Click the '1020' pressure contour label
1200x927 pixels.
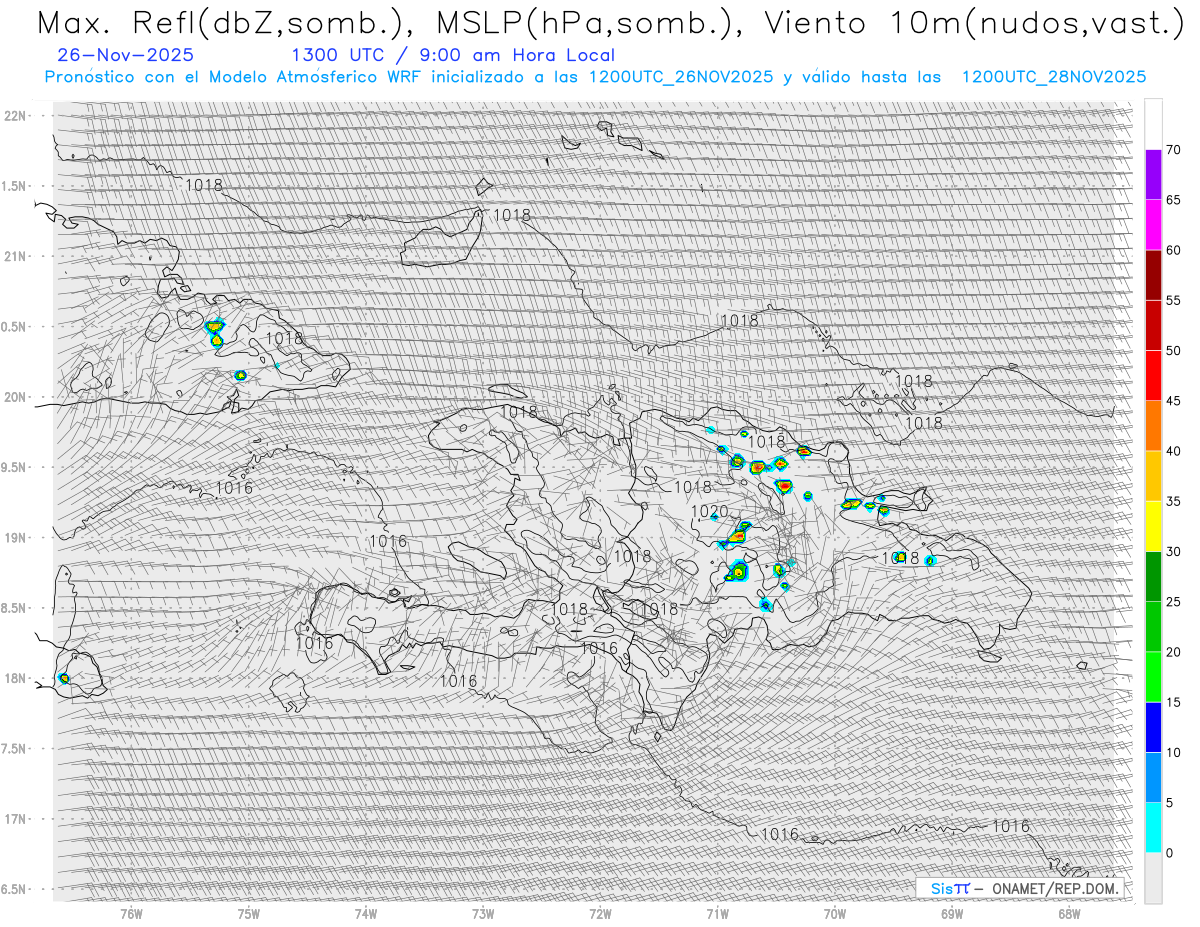pyautogui.click(x=710, y=512)
